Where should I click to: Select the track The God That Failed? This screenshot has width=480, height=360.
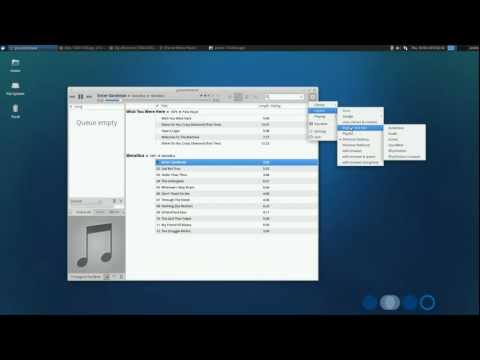pos(237,219)
